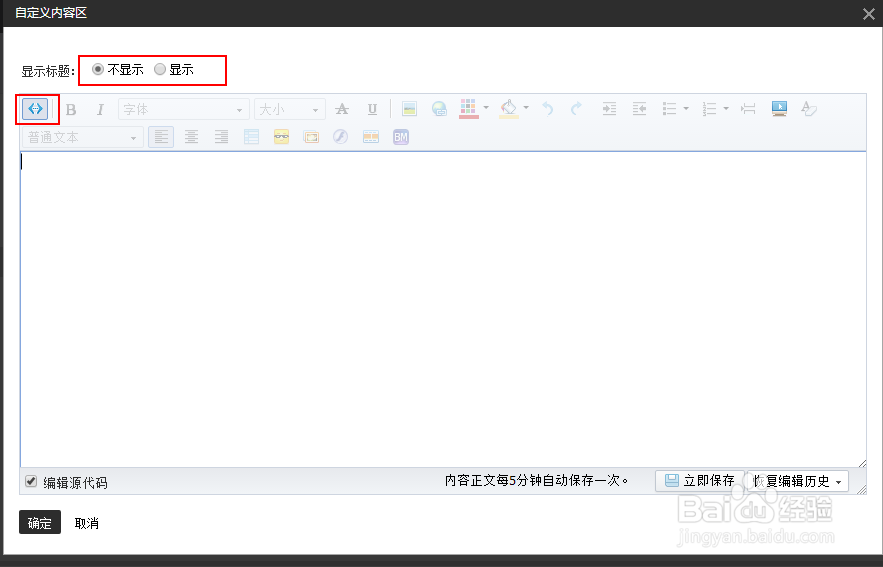Click the BM purple toolbar icon

tap(401, 137)
